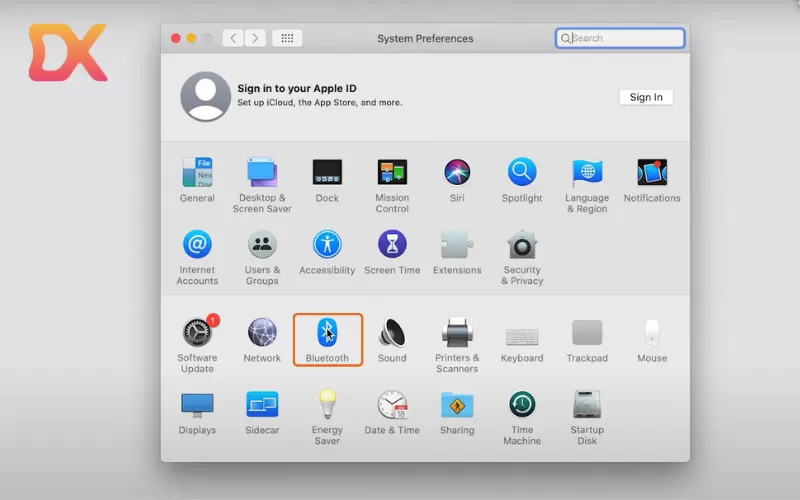Open Time Machine preferences
The width and height of the screenshot is (800, 500).
(x=522, y=405)
